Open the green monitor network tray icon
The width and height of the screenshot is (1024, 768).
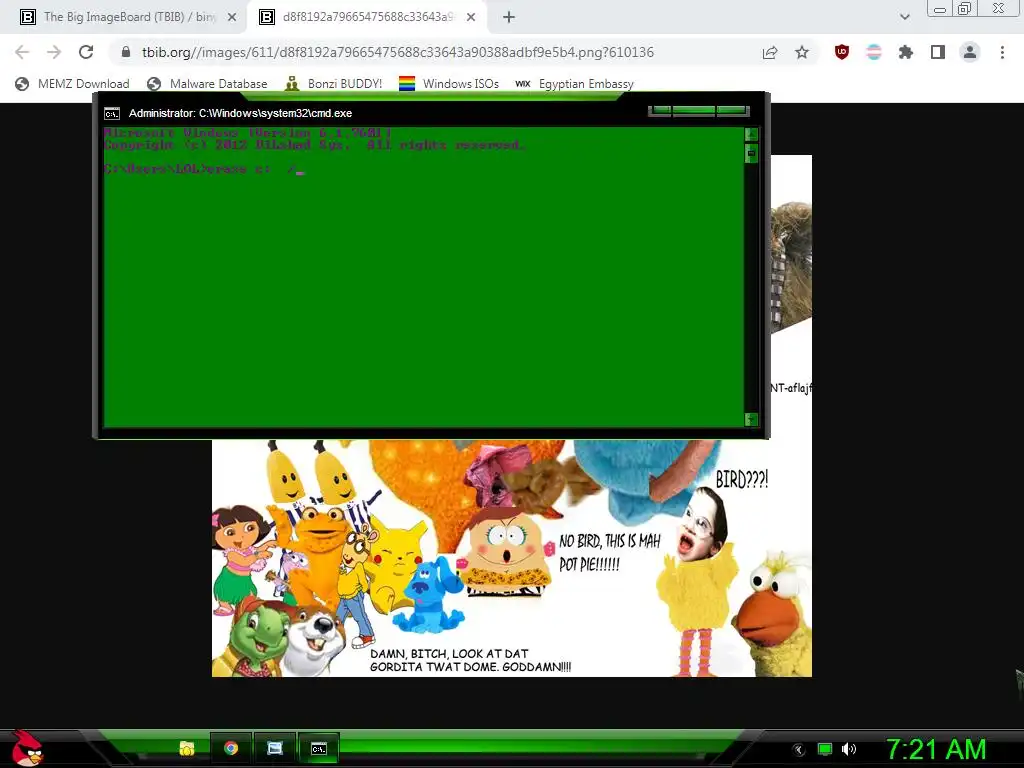825,749
